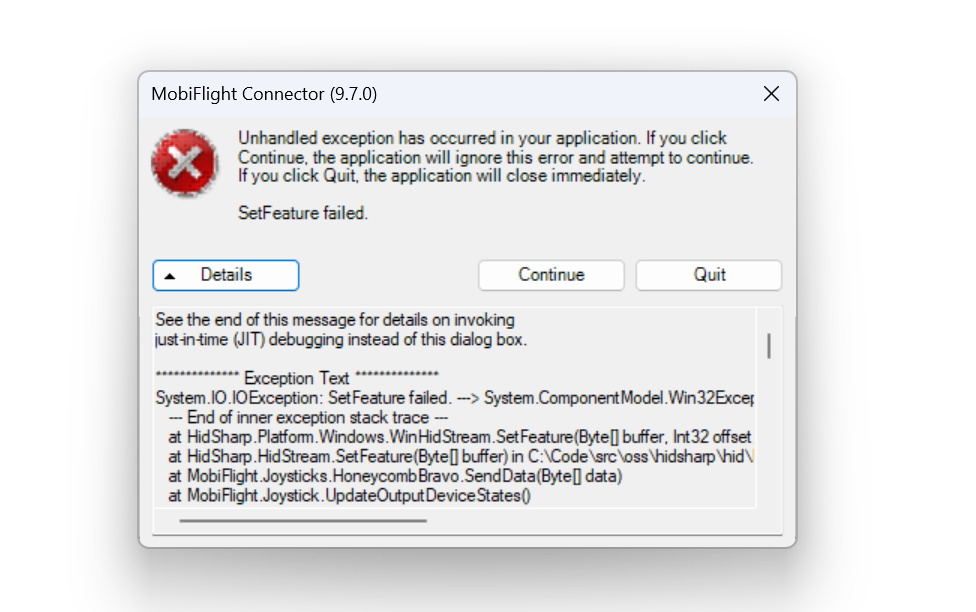Click the scrollbar of the details panel

(766, 345)
